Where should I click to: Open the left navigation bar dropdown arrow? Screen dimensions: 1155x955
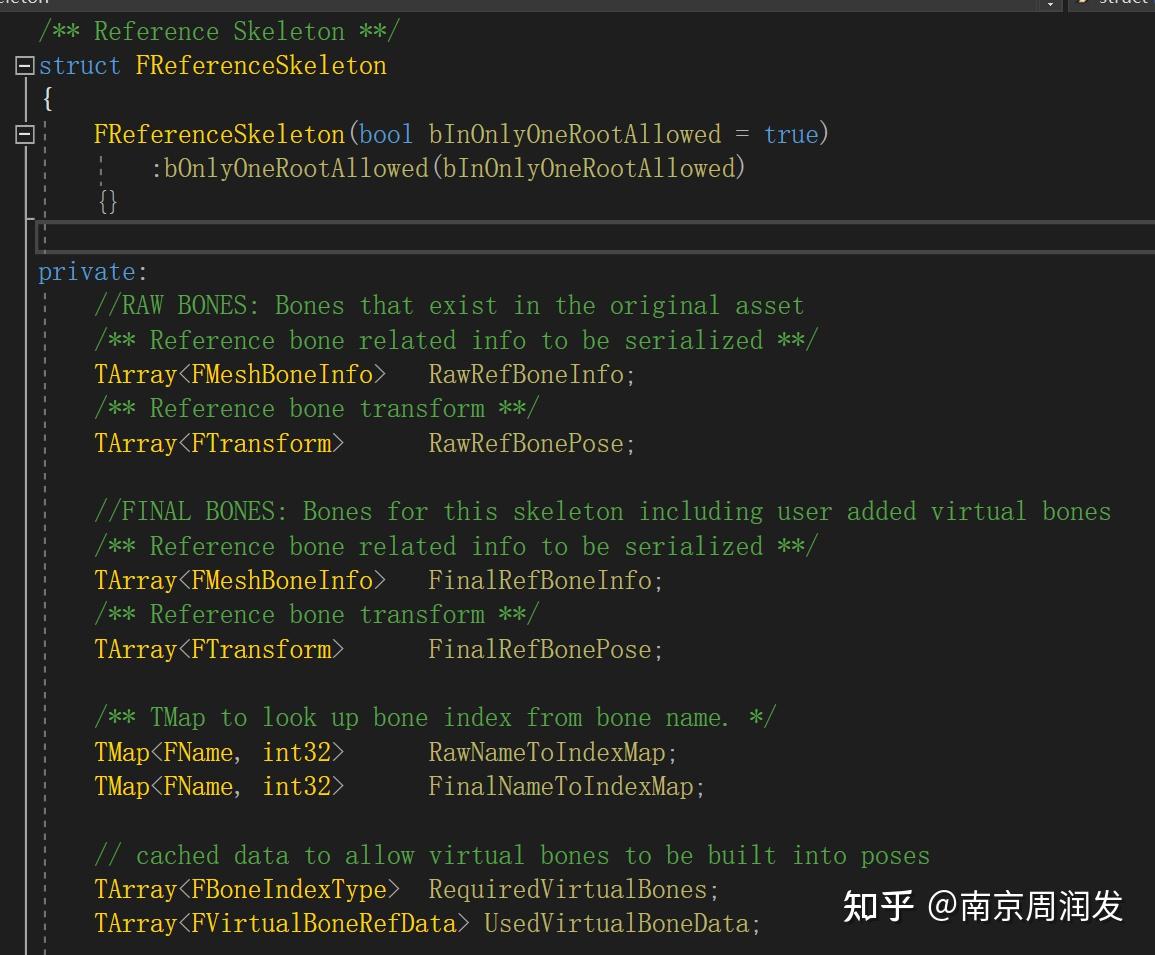tap(1049, 4)
